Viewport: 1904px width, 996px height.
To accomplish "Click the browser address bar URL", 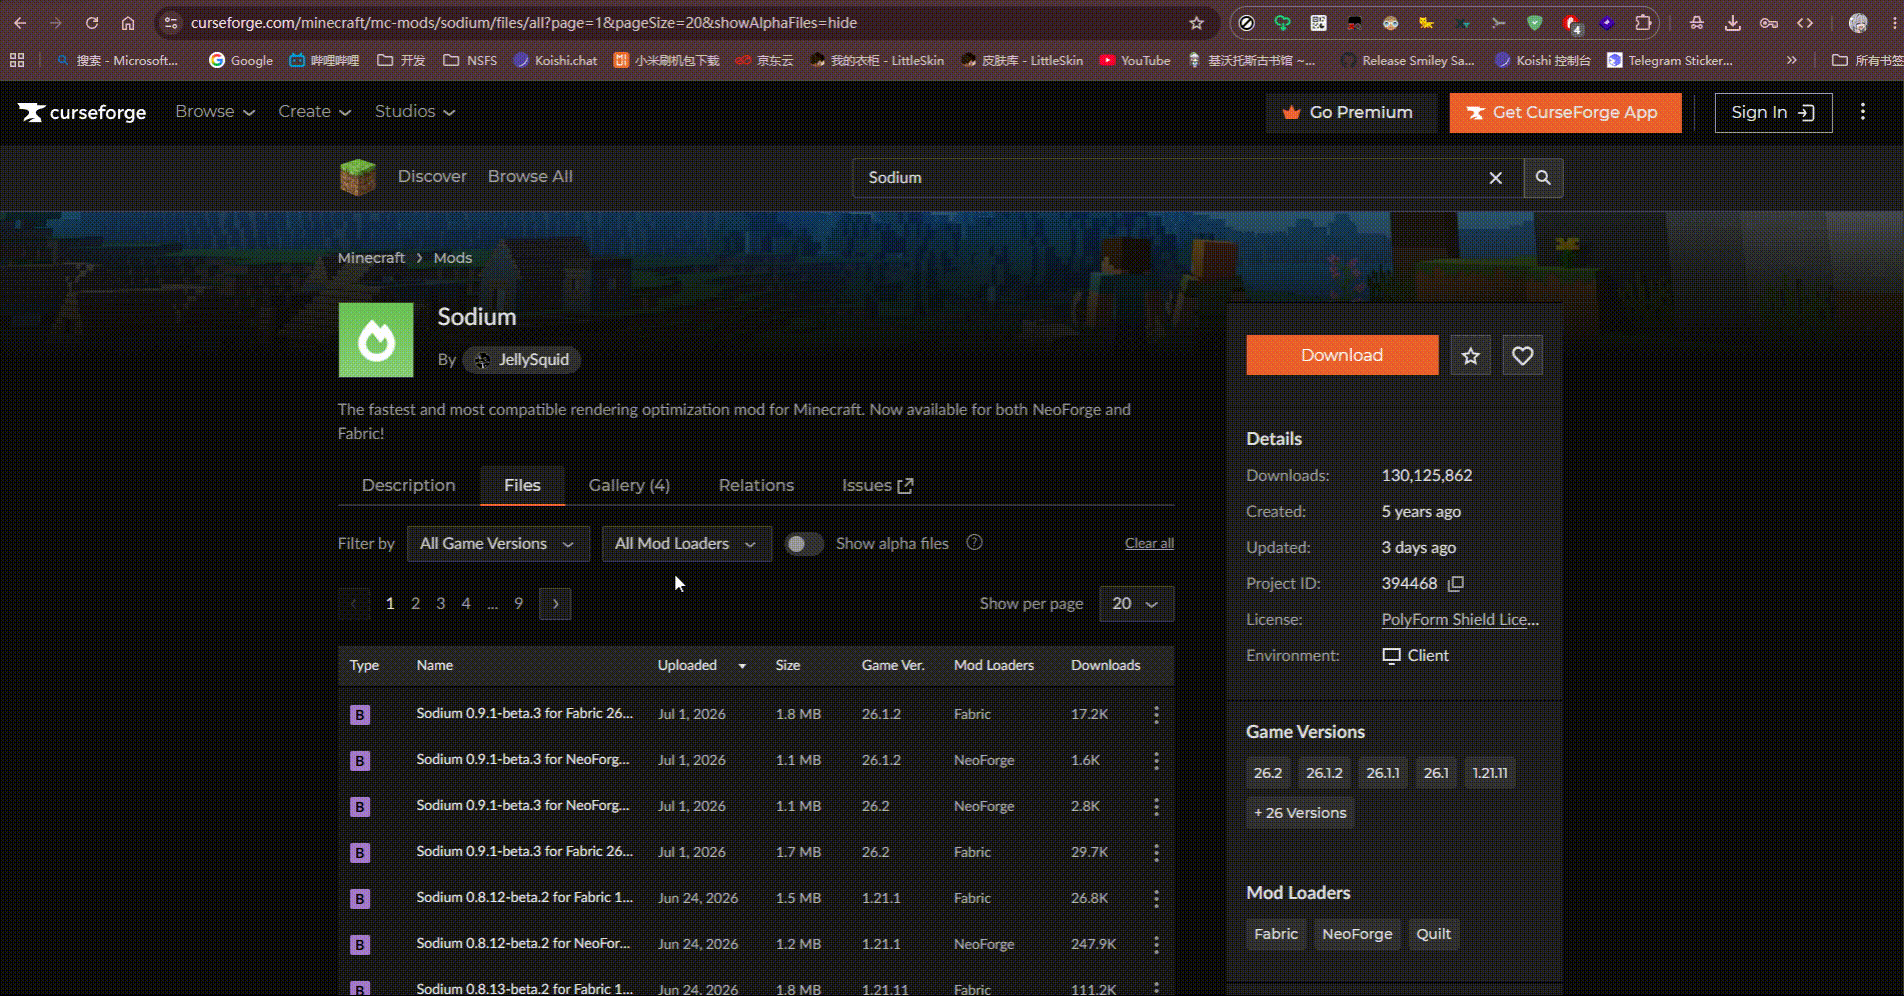I will [524, 23].
